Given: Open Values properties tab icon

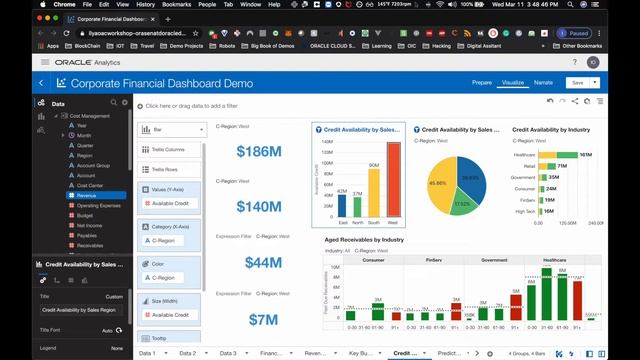Looking at the screenshot, I should 71,280.
